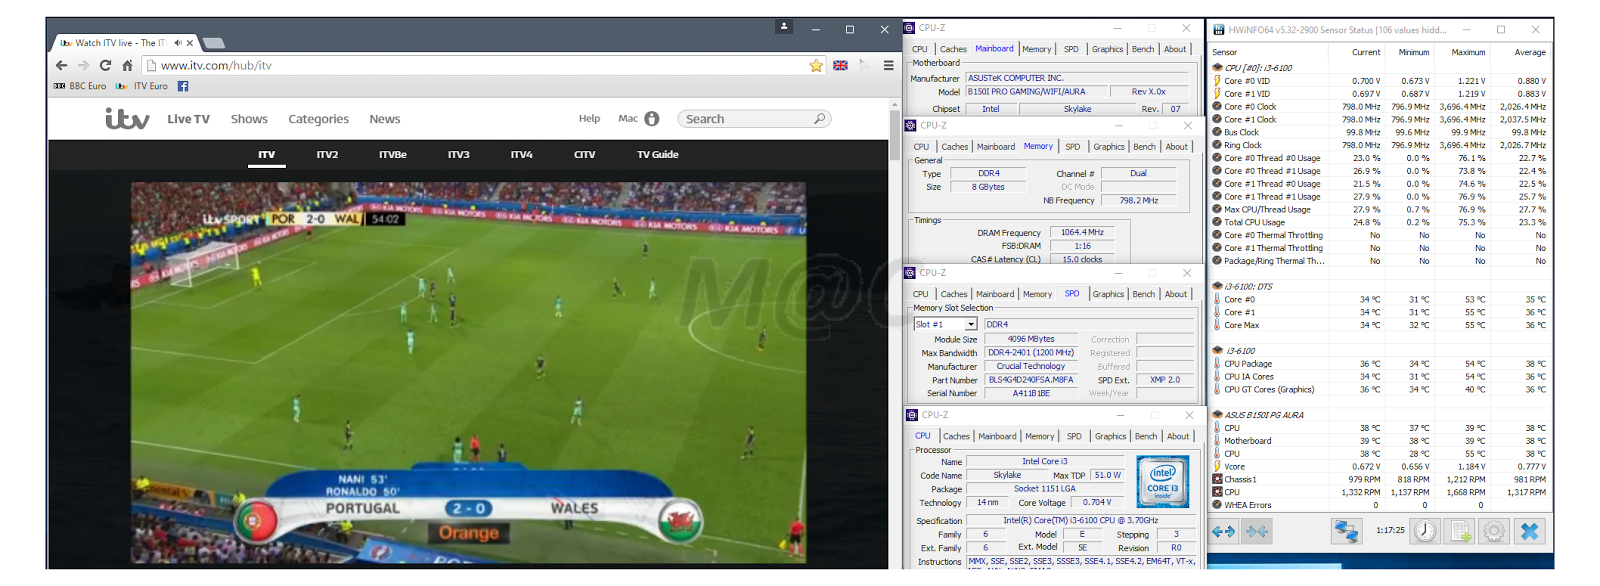Select the WHEA Errors row
The width and height of the screenshot is (1600, 586).
[1379, 505]
